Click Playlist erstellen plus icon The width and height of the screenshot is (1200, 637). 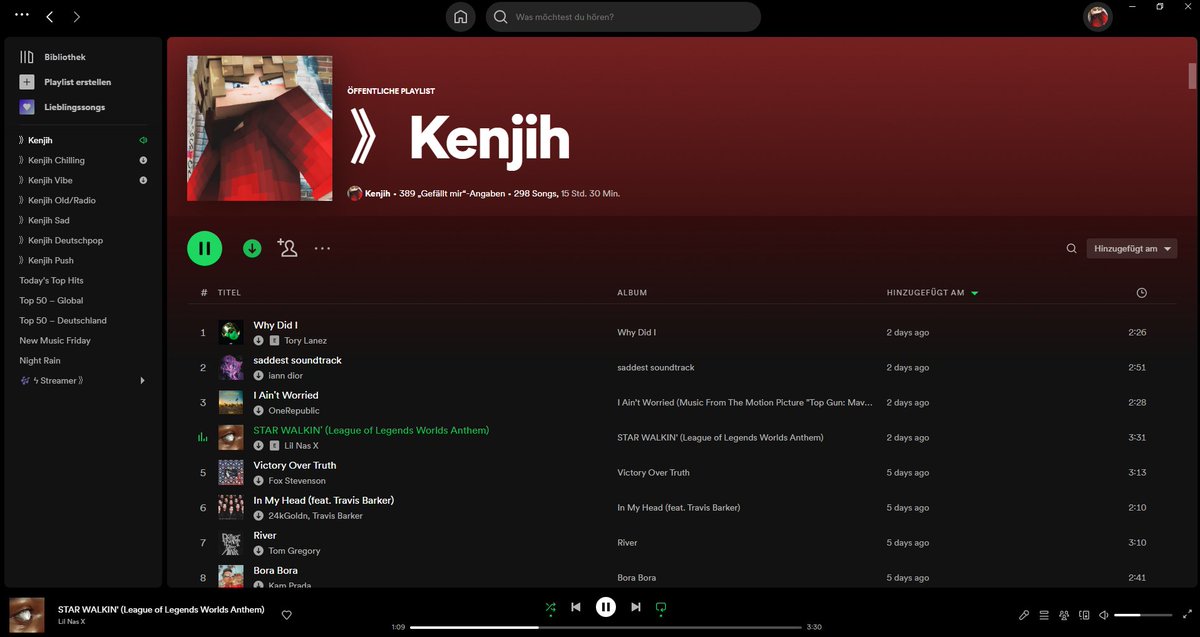pos(27,82)
